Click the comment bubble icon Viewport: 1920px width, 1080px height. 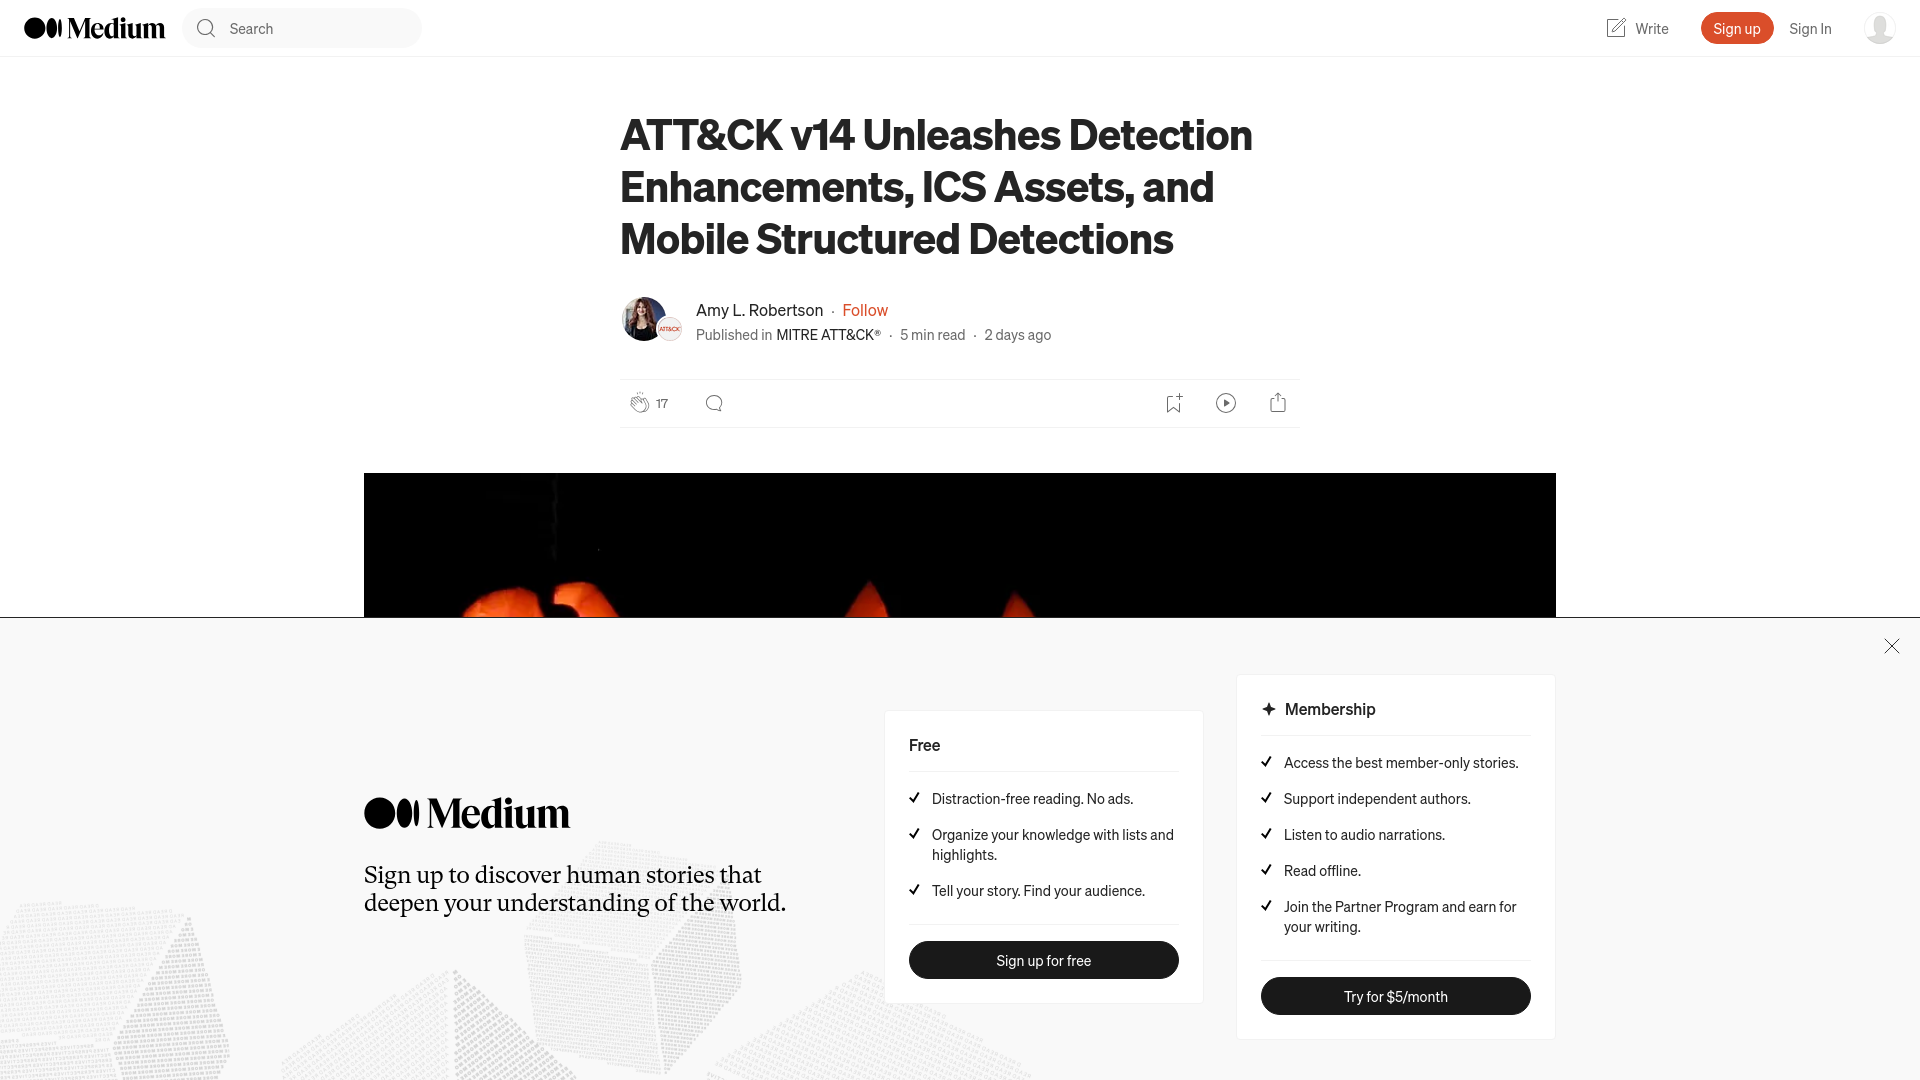(713, 402)
